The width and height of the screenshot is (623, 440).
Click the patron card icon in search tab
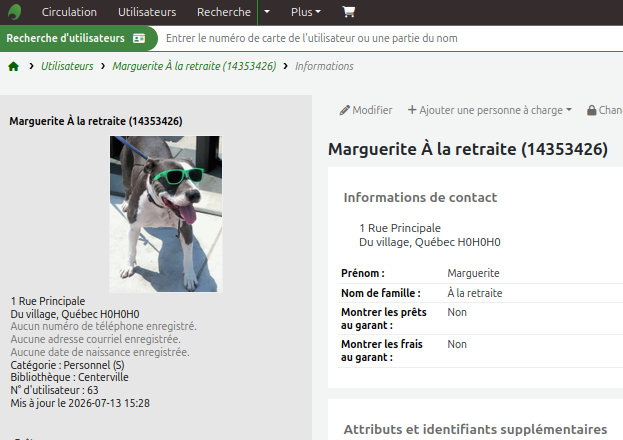pyautogui.click(x=139, y=38)
